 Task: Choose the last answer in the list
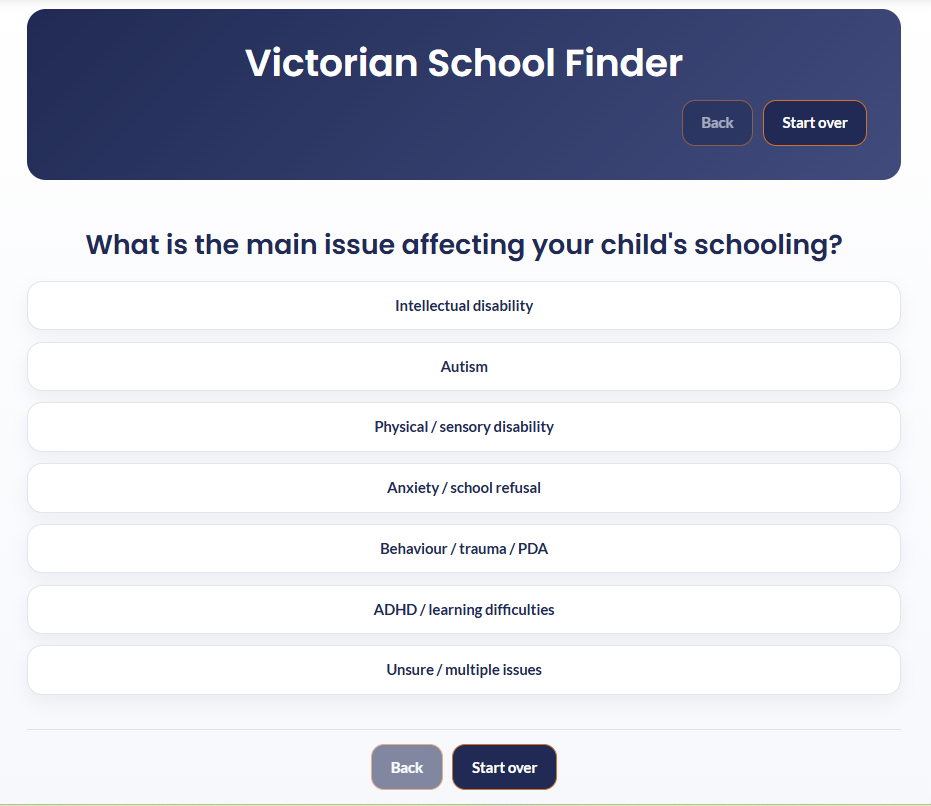pos(464,669)
